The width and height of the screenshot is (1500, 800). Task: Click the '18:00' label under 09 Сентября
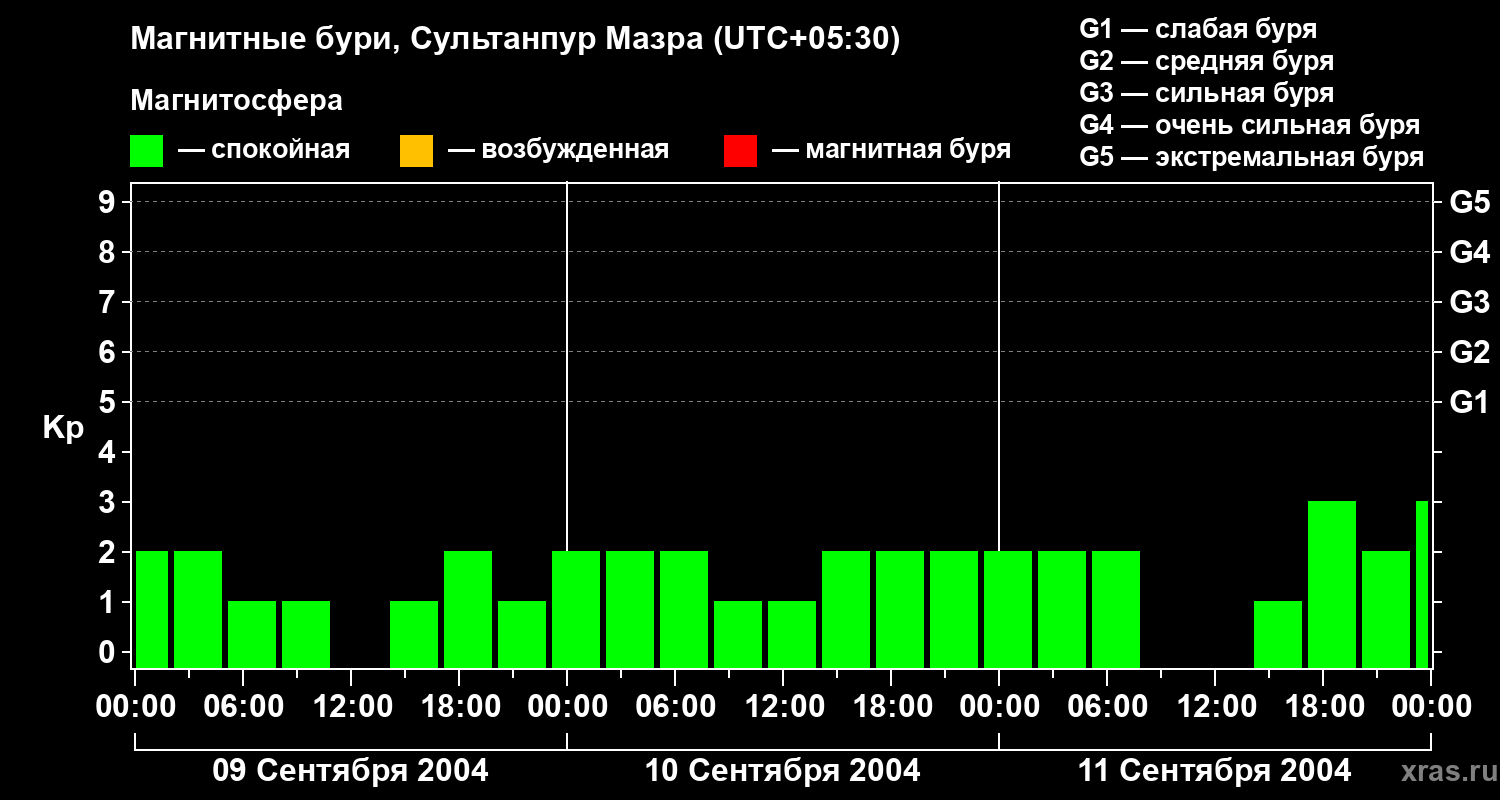point(459,707)
